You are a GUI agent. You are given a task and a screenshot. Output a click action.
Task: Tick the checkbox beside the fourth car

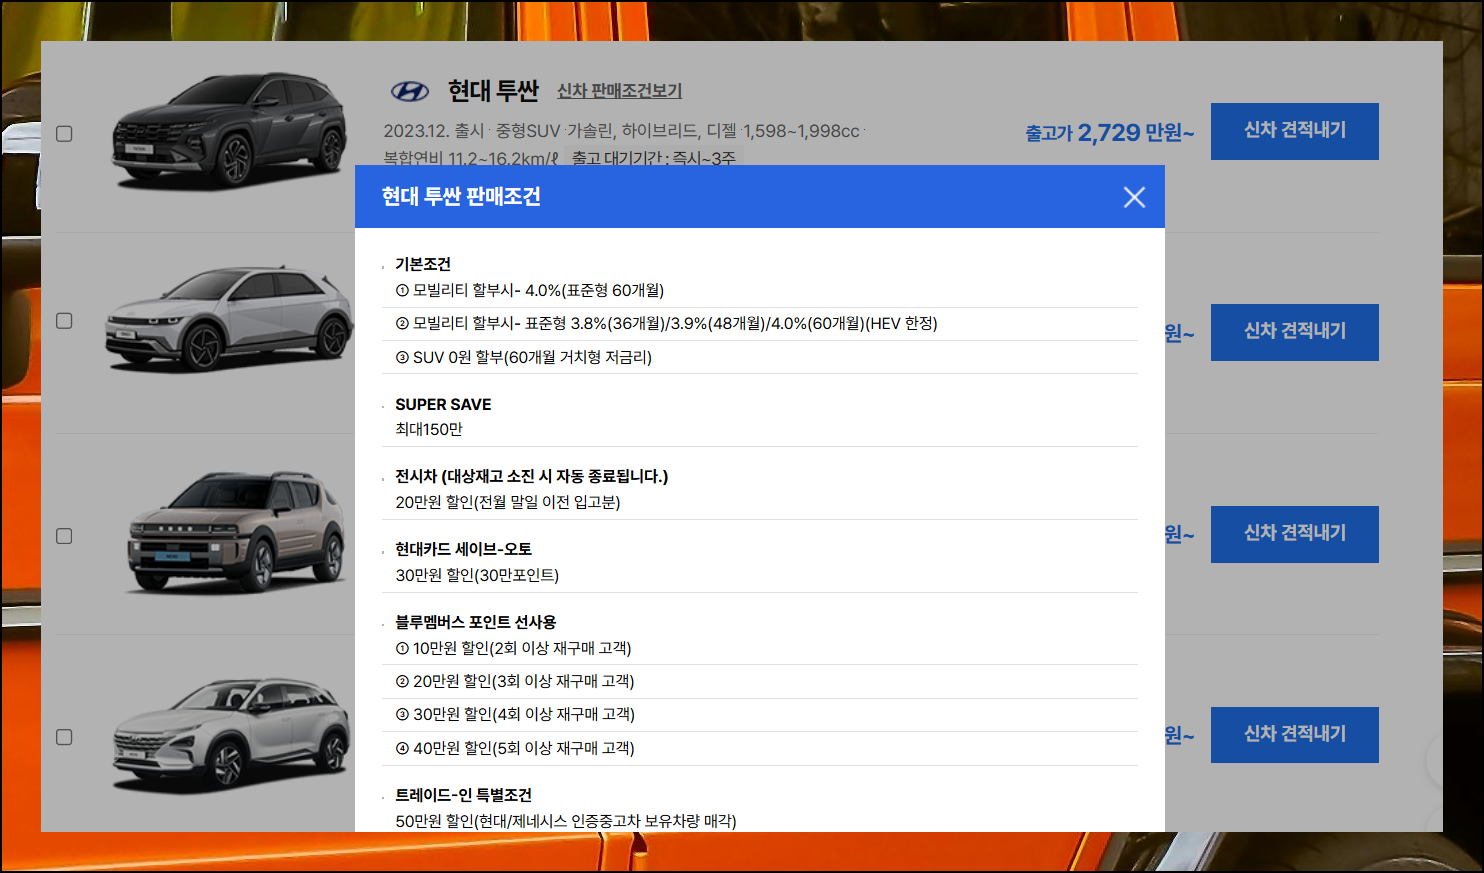coord(64,737)
